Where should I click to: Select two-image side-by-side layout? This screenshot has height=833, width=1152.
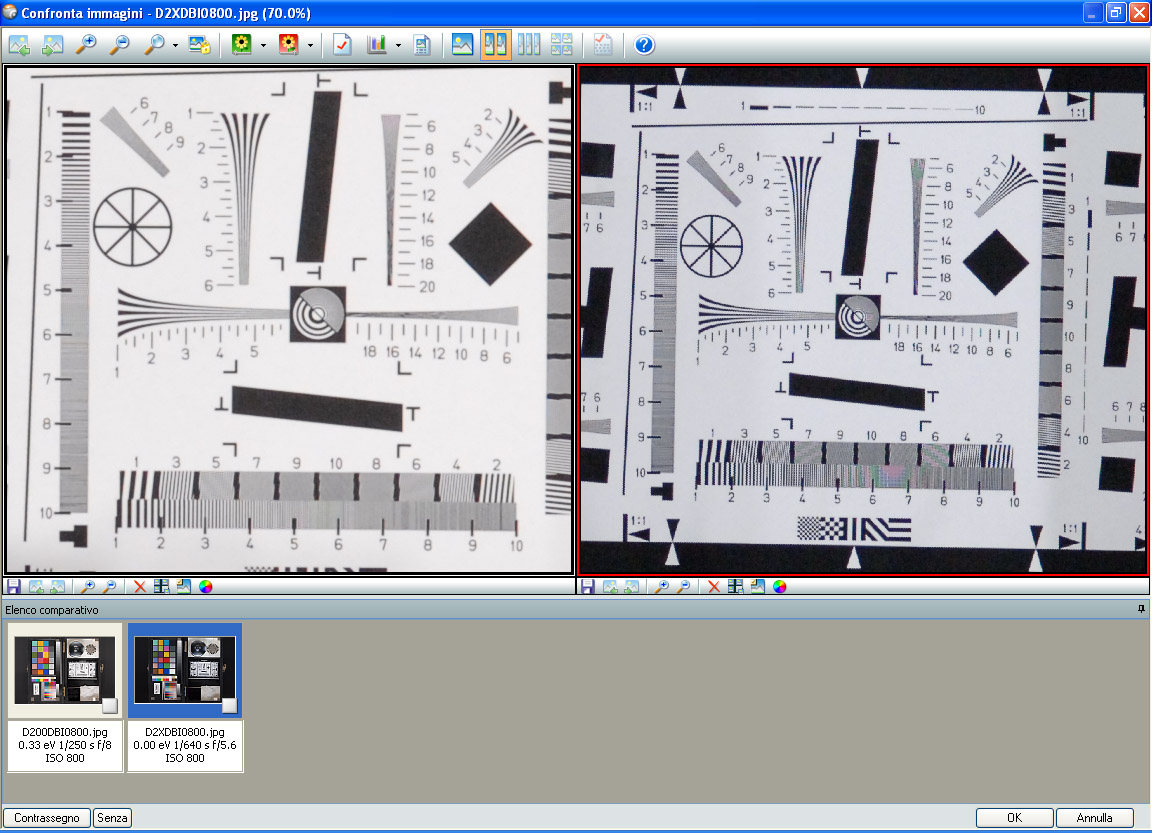coord(496,45)
